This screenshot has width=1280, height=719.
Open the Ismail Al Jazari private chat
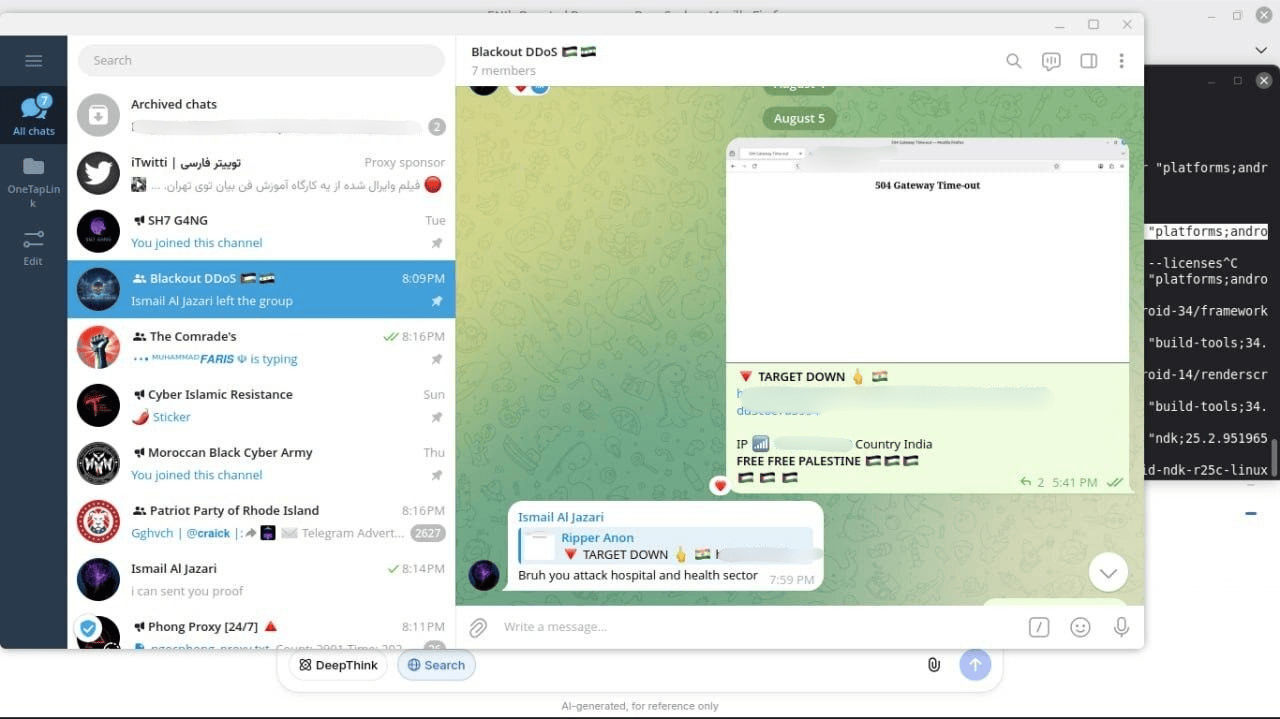tap(261, 579)
